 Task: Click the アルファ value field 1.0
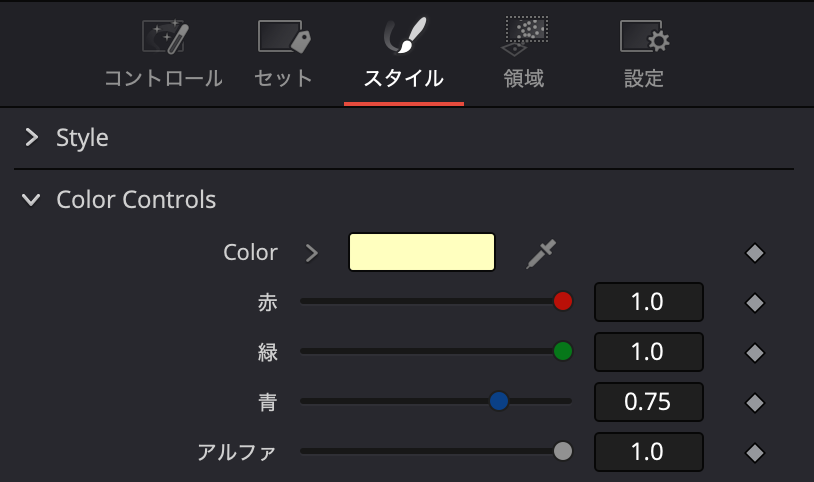point(648,451)
